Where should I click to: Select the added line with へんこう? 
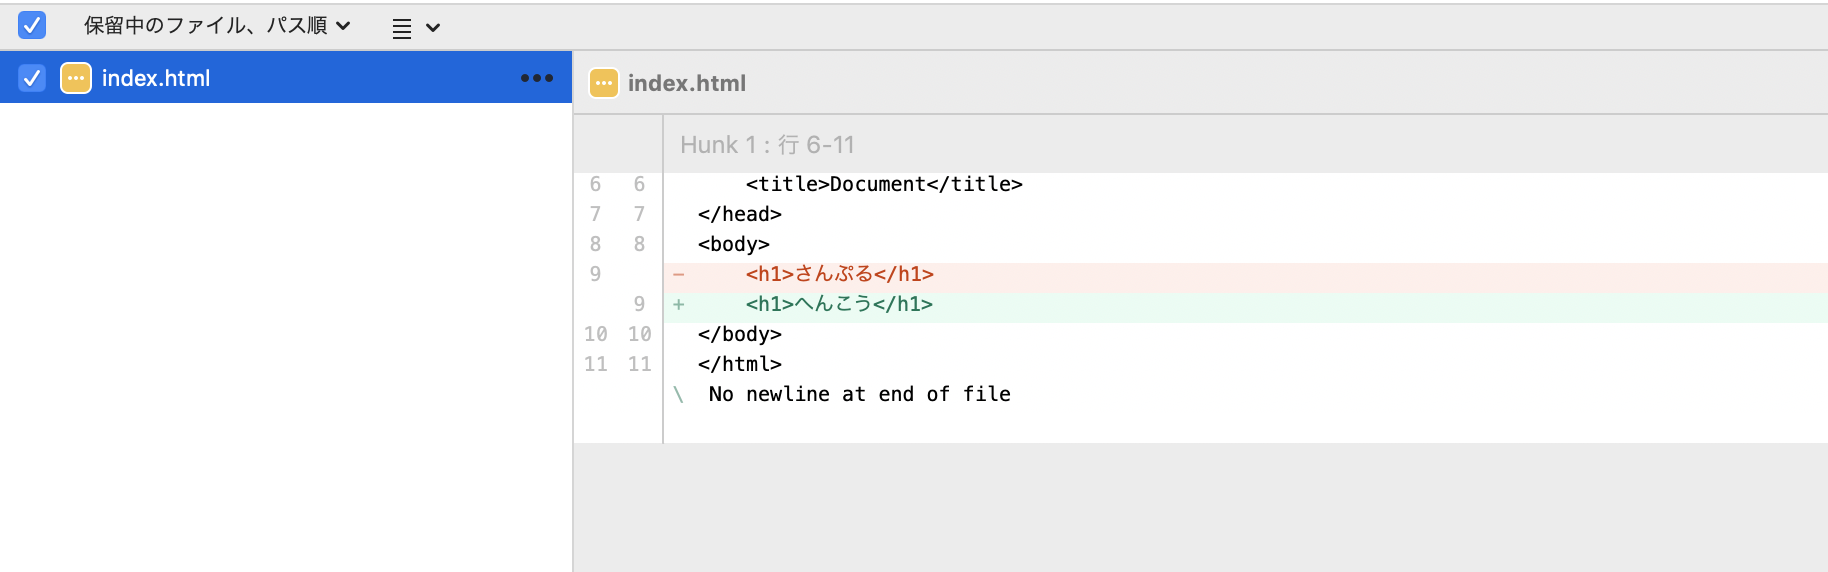point(1245,304)
